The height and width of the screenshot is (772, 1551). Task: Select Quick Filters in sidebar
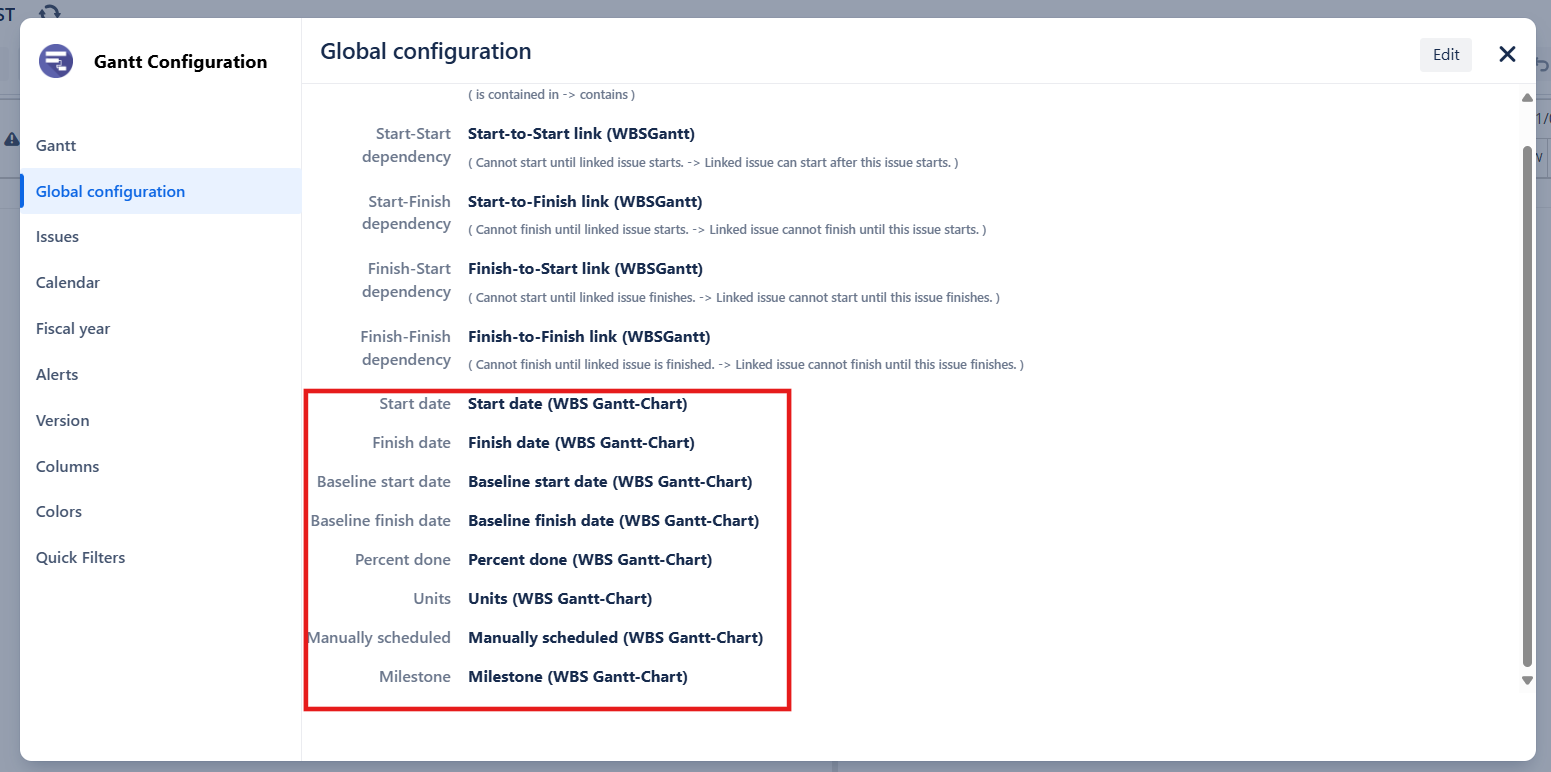pyautogui.click(x=80, y=558)
